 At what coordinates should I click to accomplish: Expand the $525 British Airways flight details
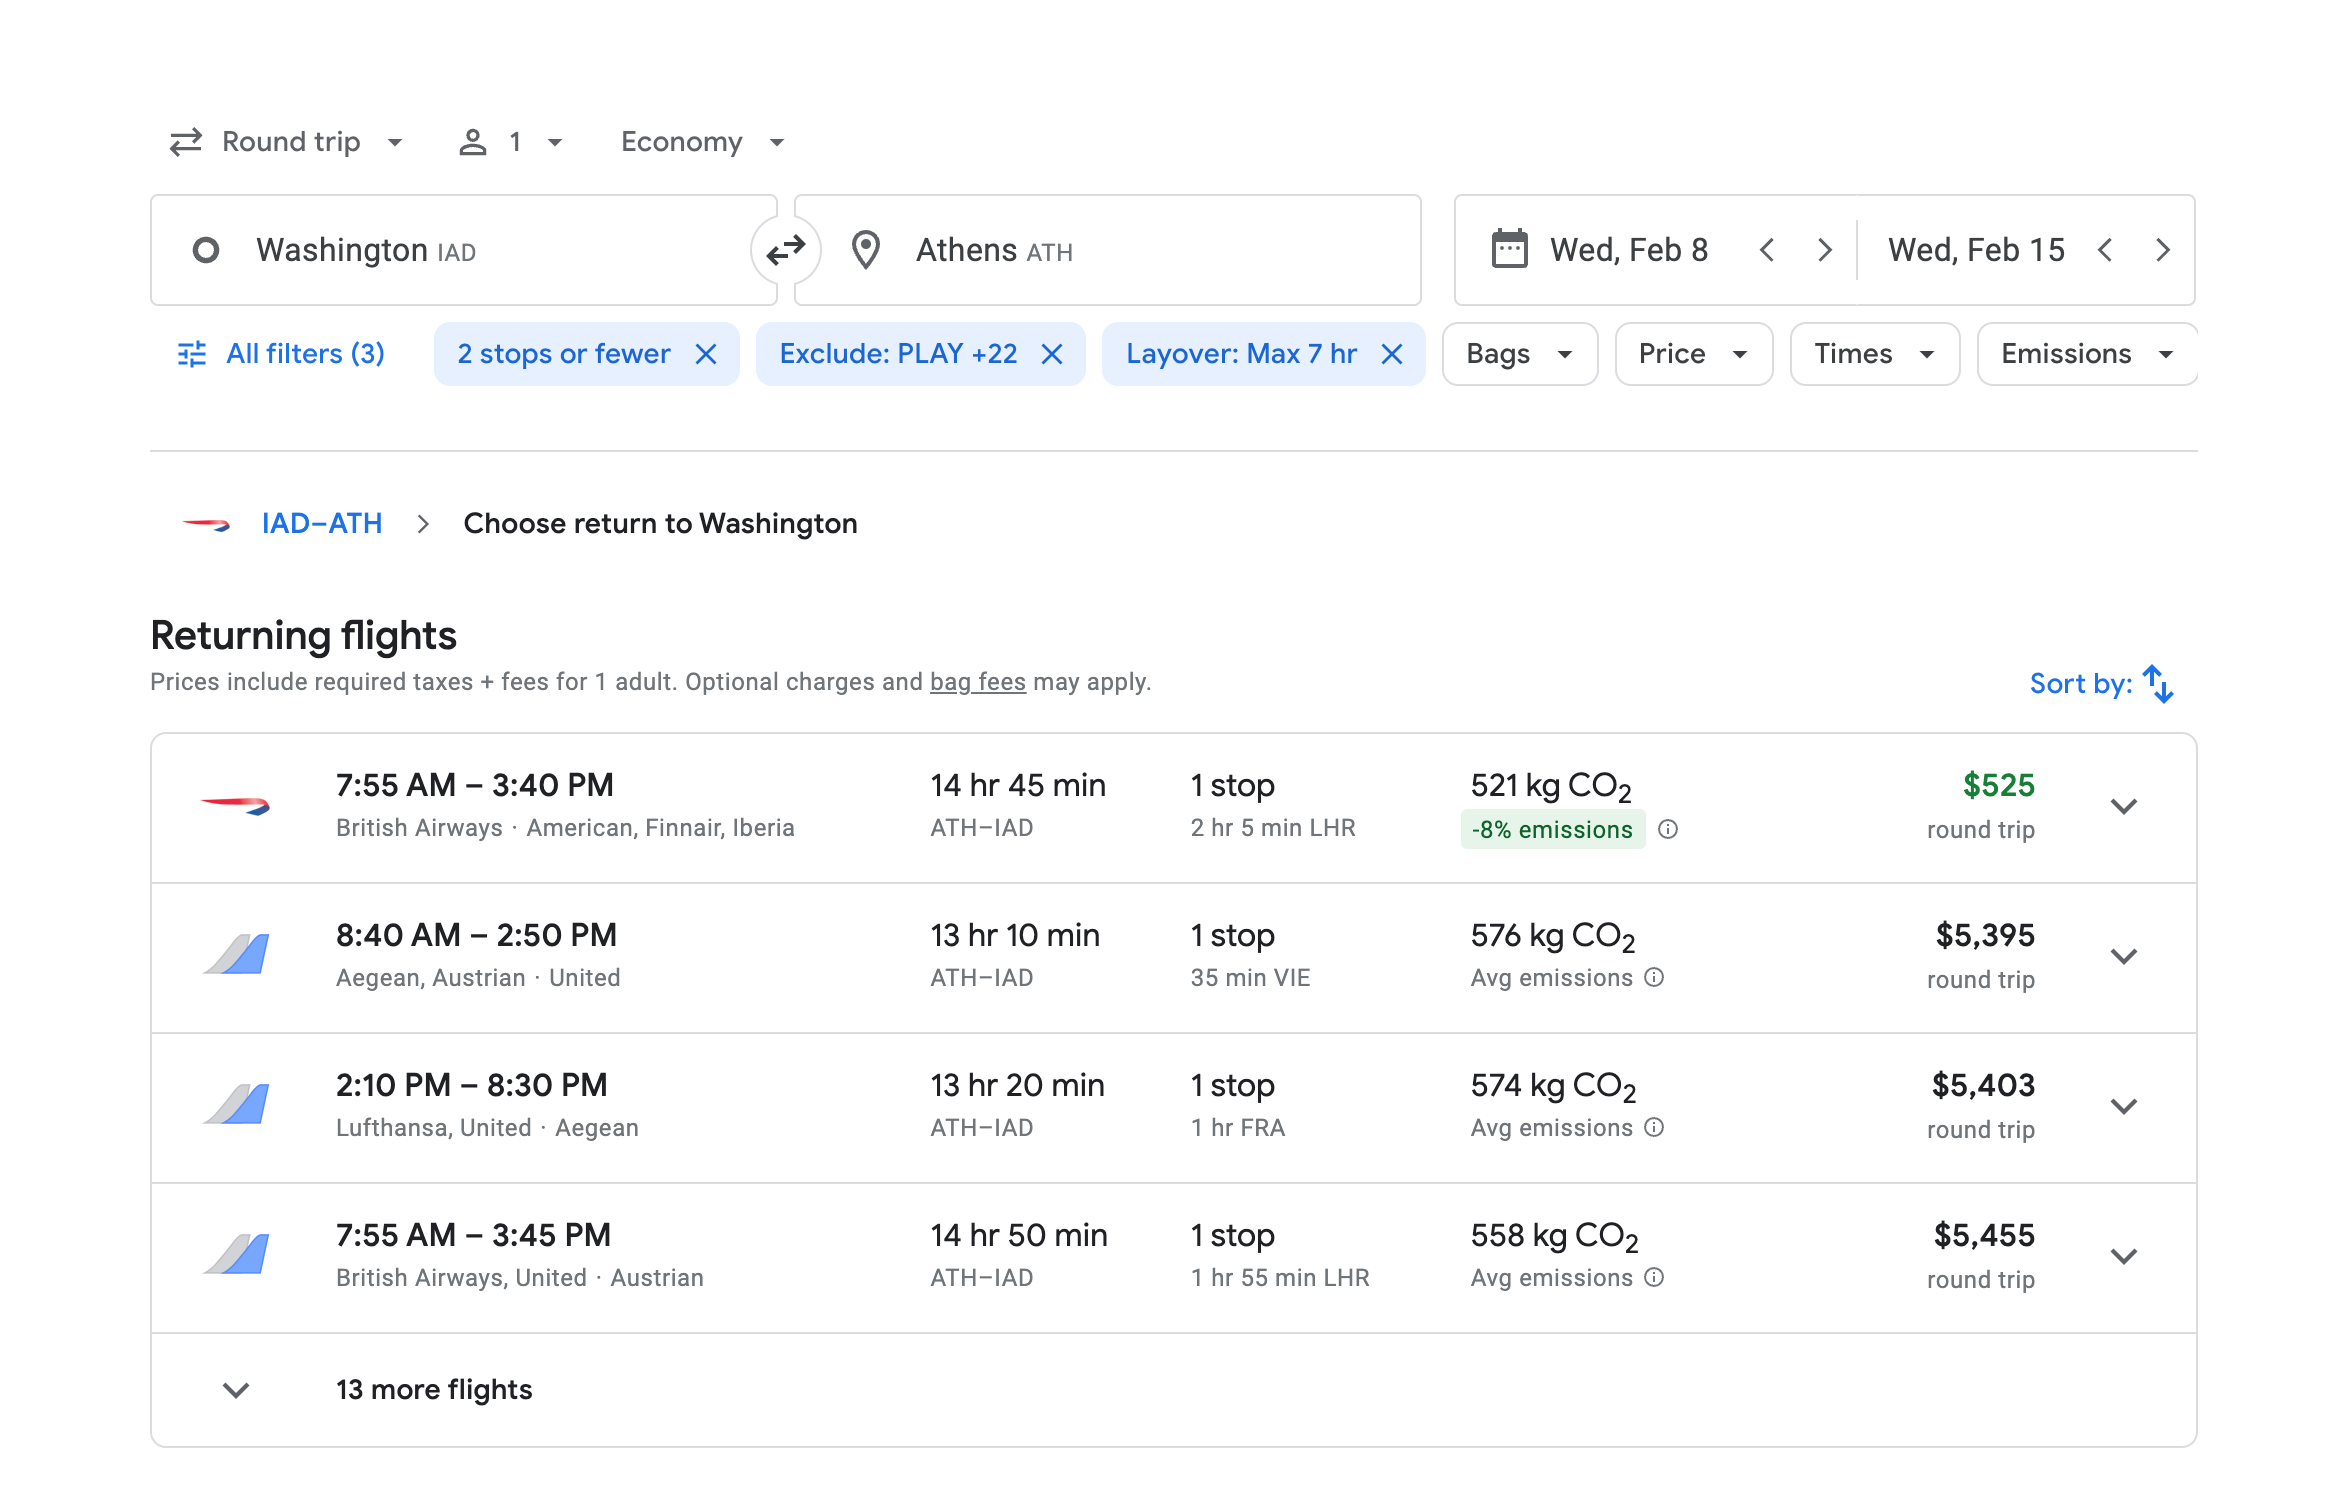tap(2123, 806)
